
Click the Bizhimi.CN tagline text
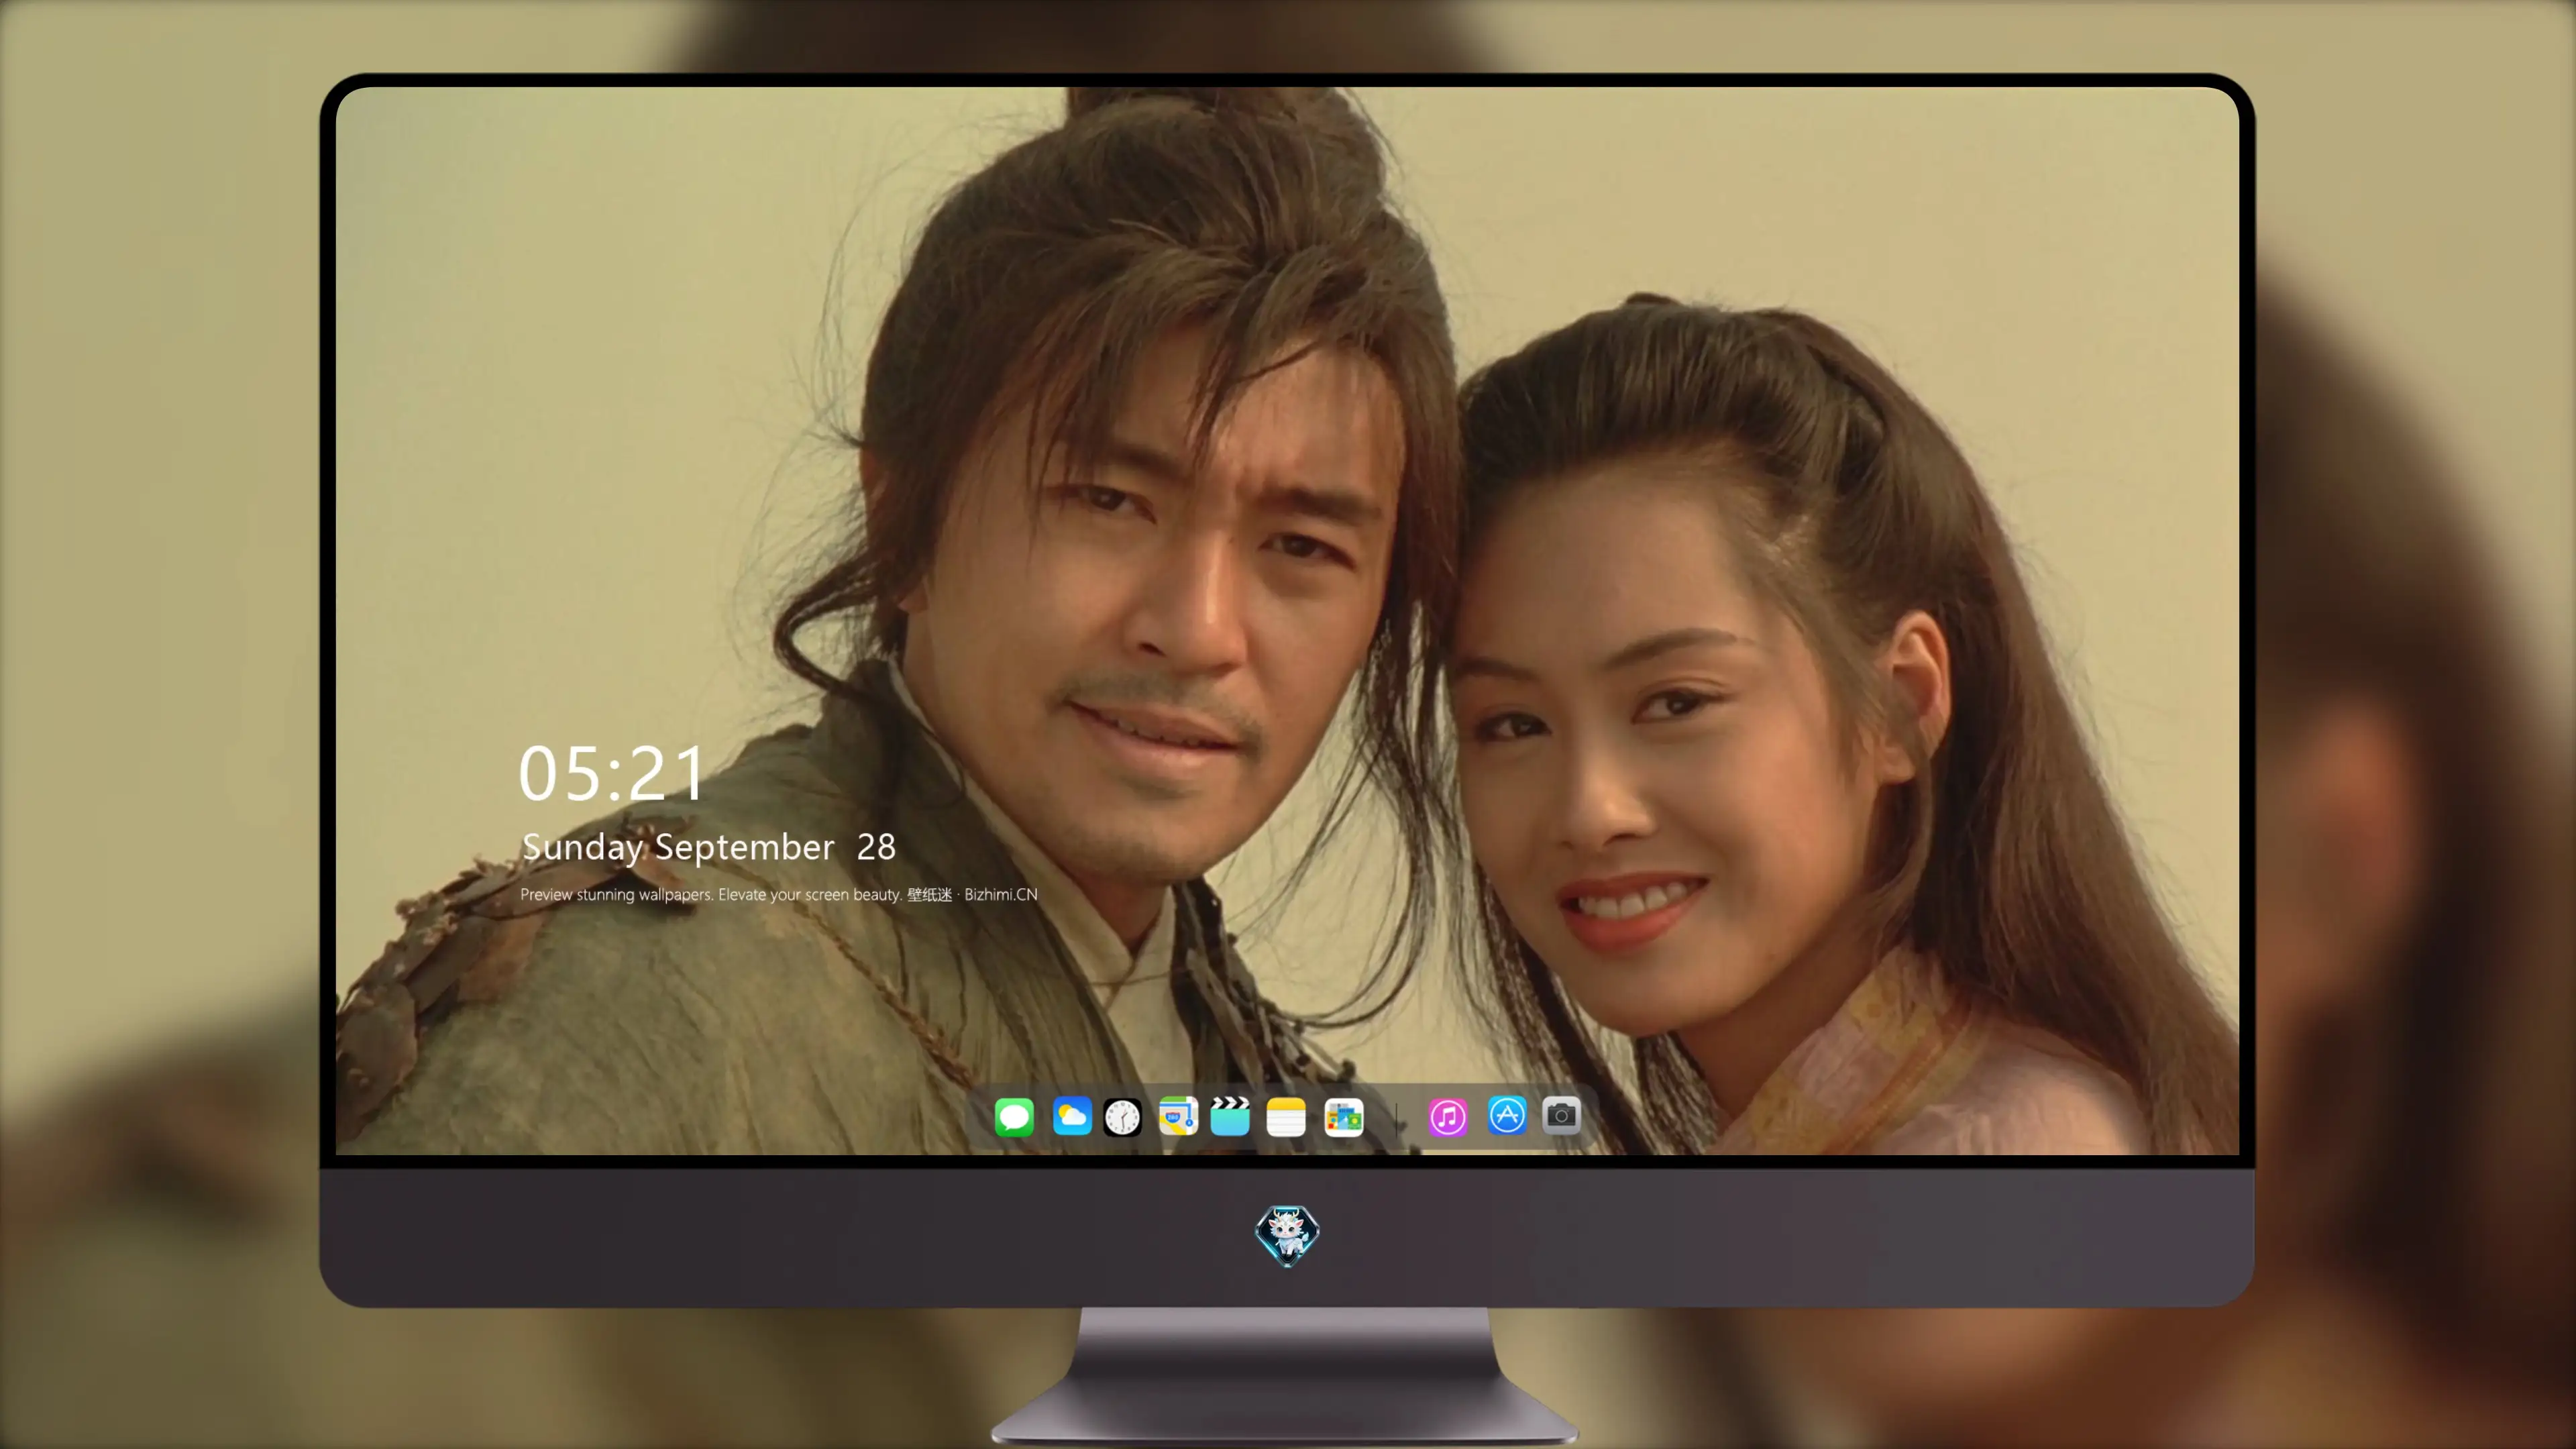(x=779, y=894)
